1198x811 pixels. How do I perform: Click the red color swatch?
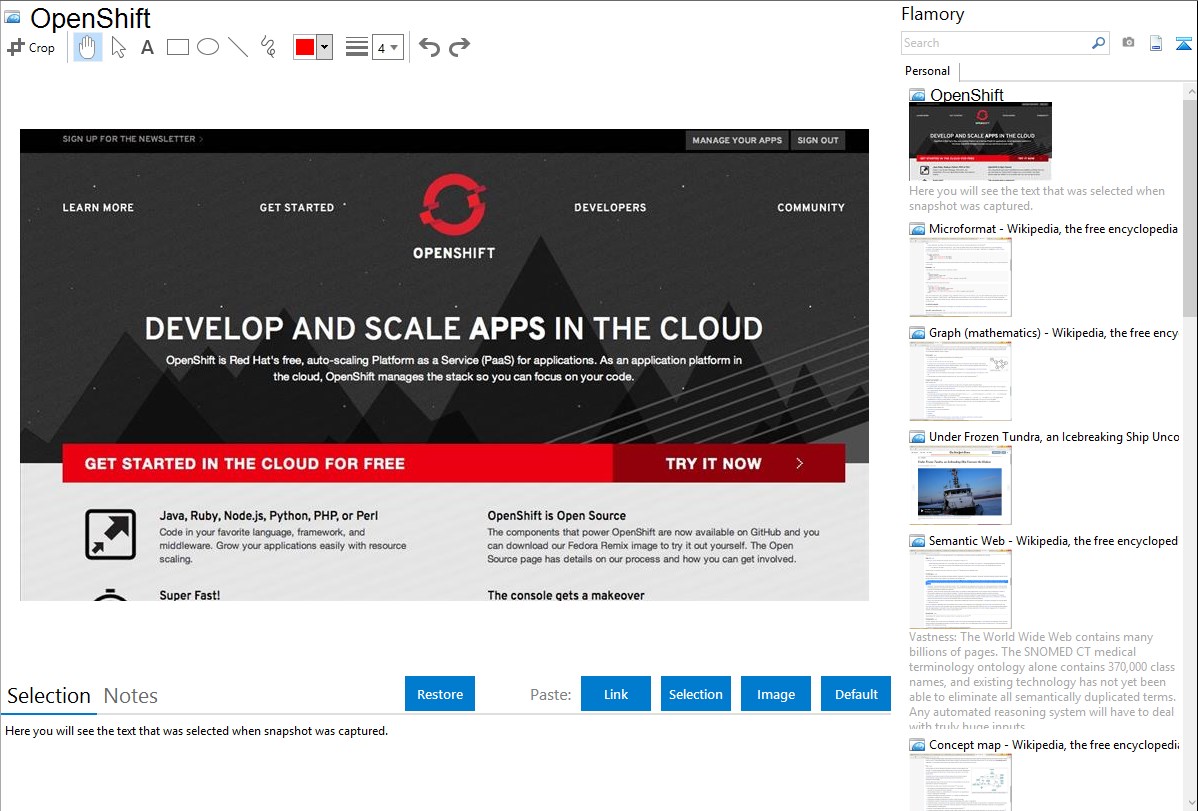305,47
